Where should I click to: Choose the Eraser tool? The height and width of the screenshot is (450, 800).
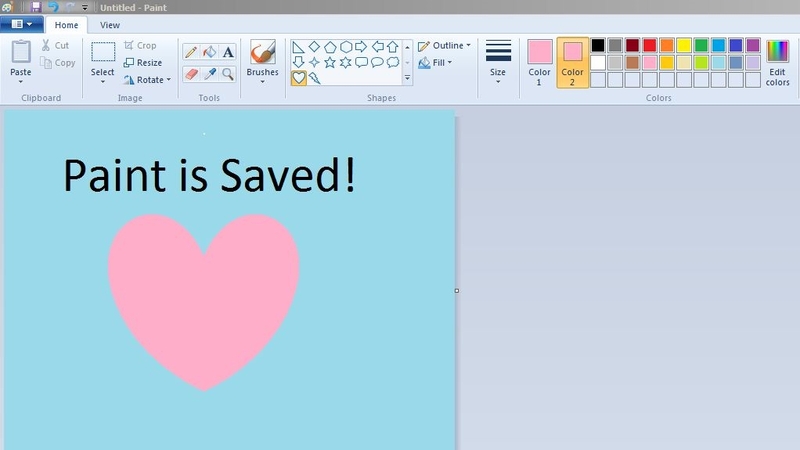point(191,74)
